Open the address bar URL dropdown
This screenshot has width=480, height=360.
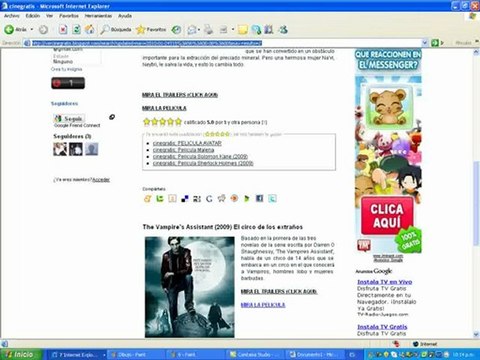(424, 43)
